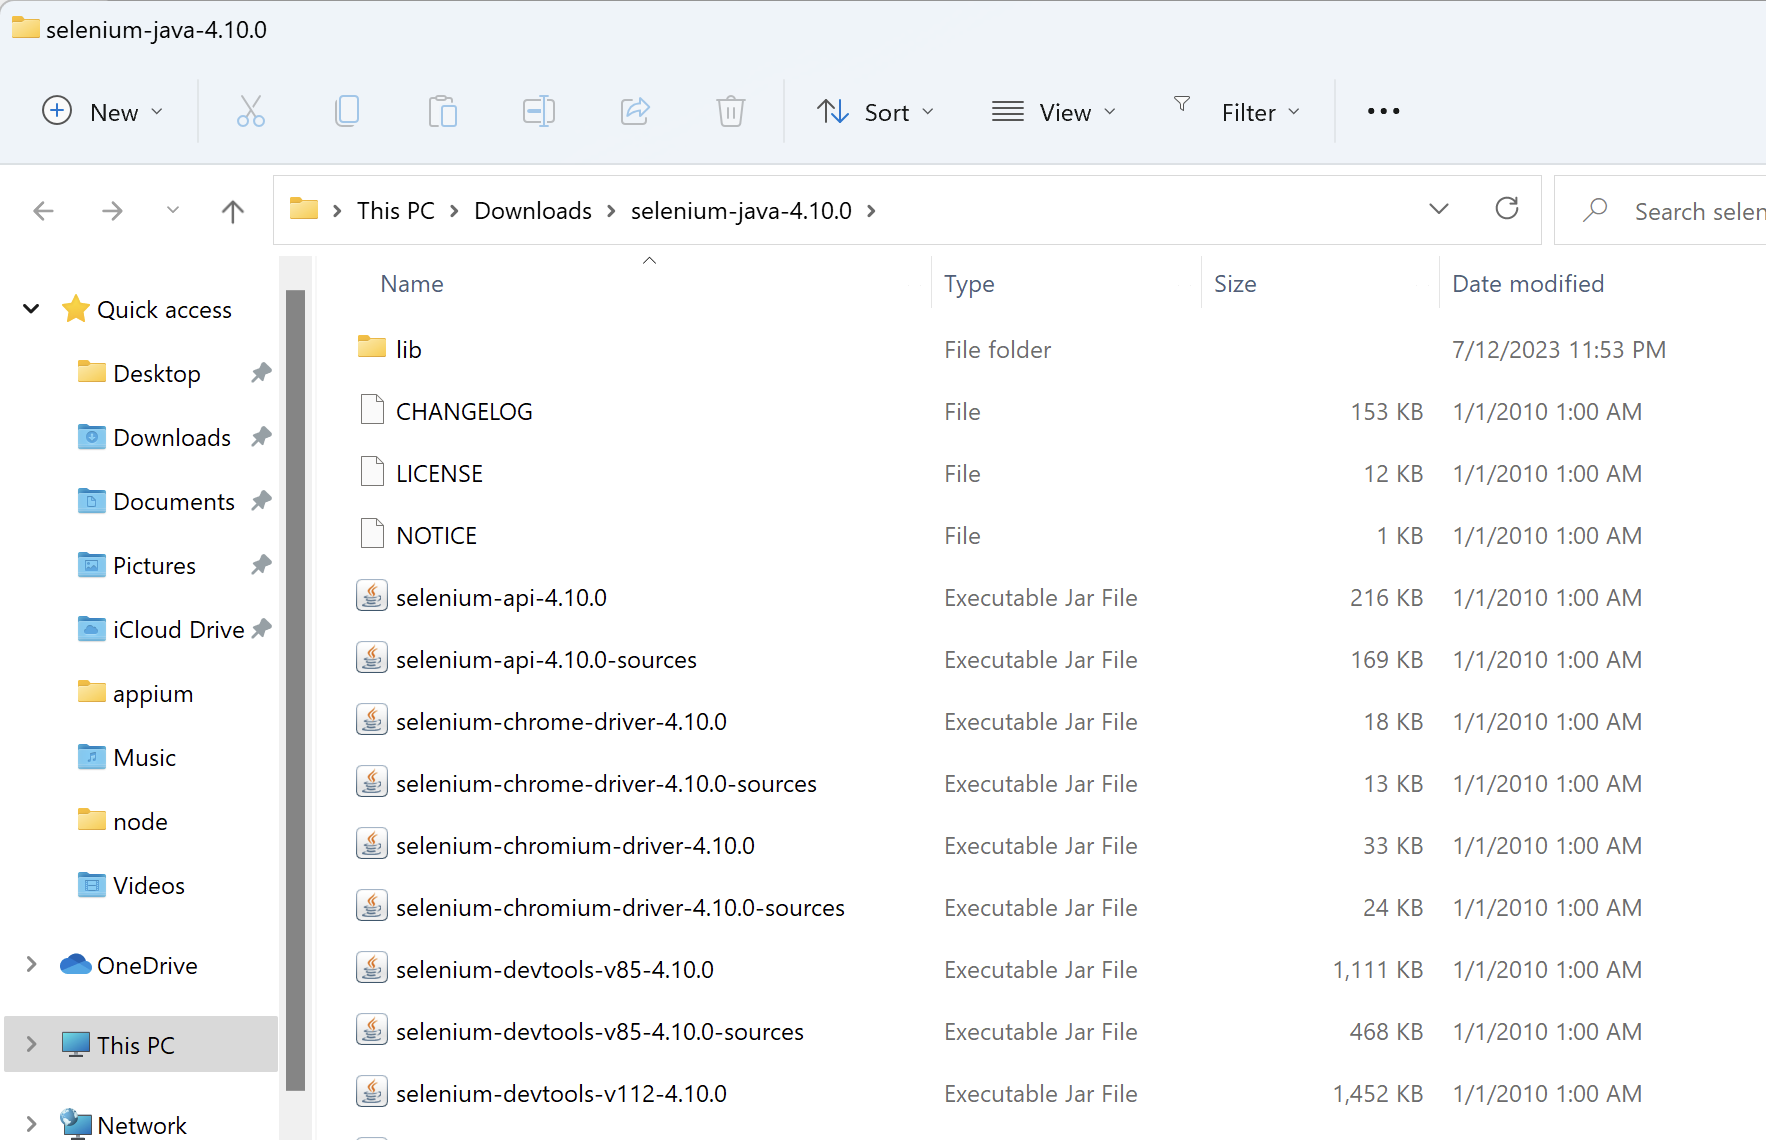Viewport: 1766px width, 1146px height.
Task: Click the pin icon next to Desktop
Action: pyautogui.click(x=261, y=372)
